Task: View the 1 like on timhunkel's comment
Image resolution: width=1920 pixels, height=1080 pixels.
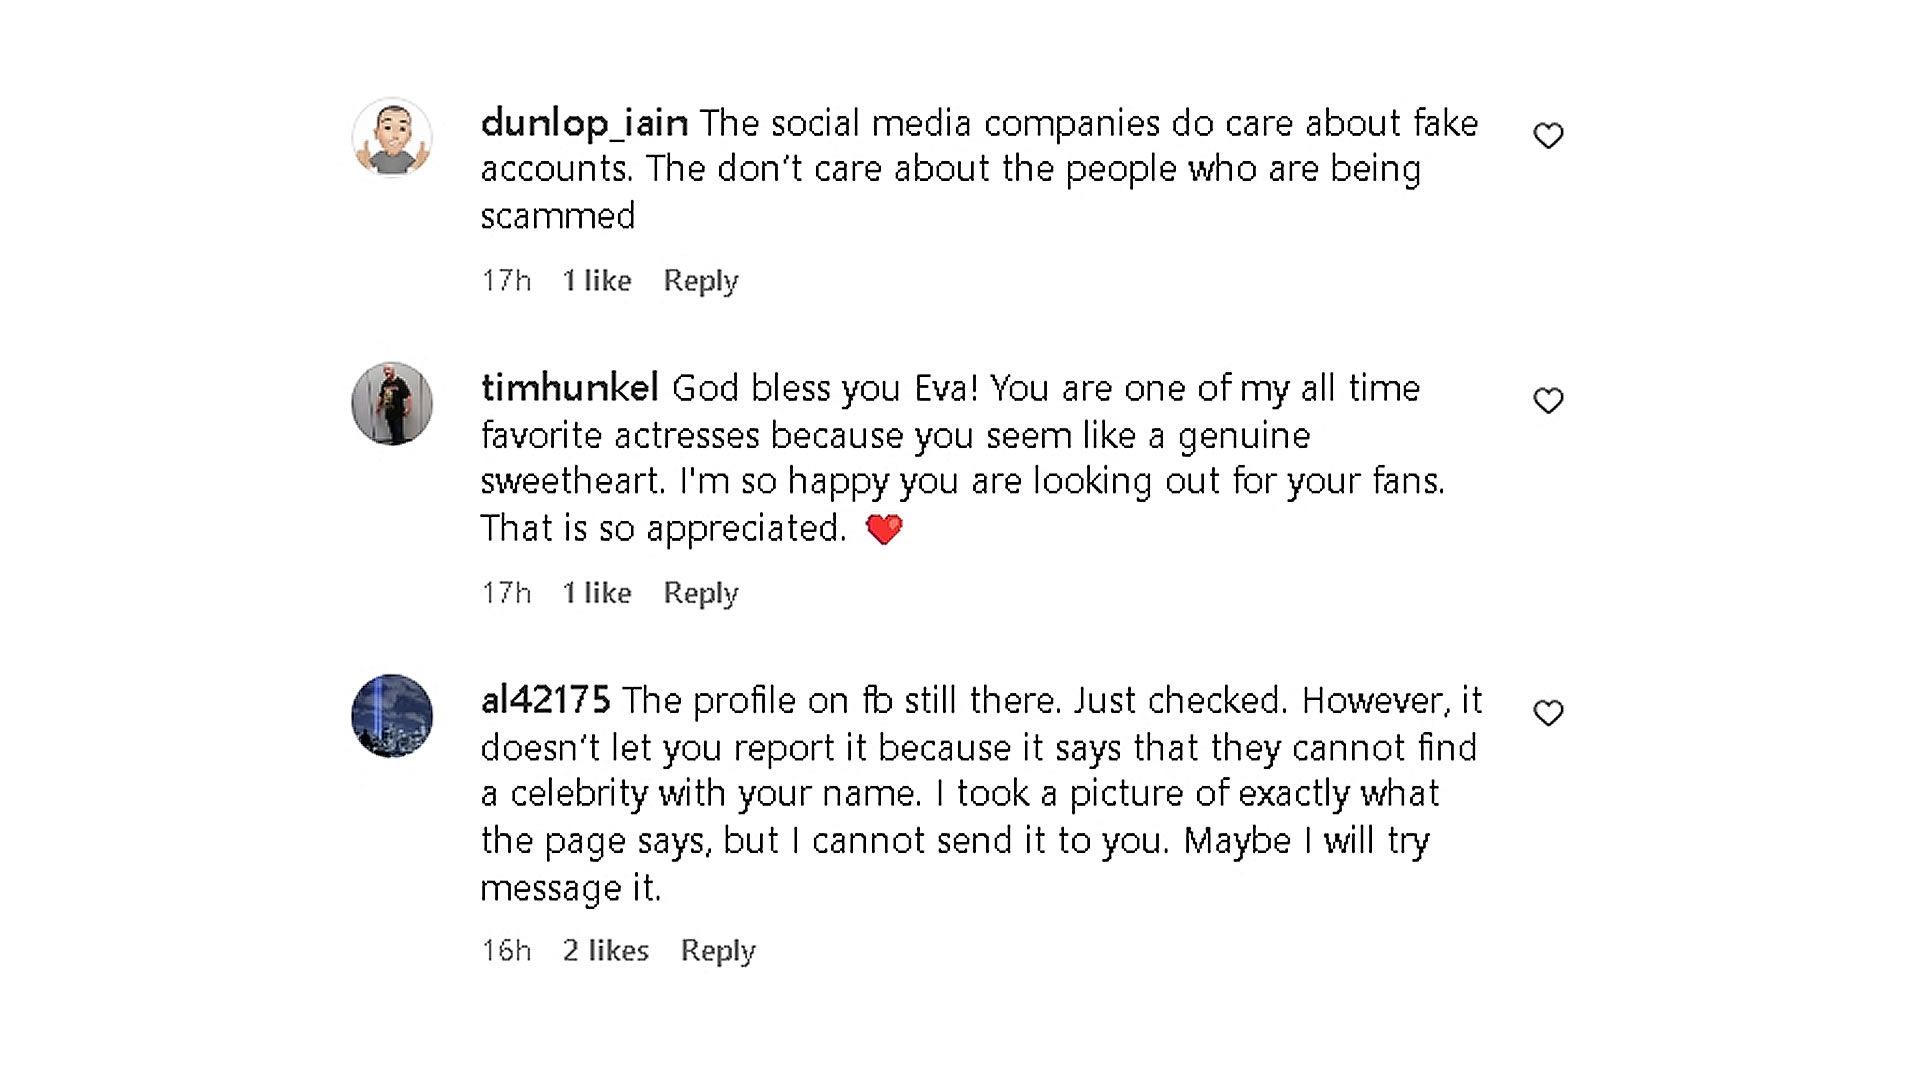Action: [596, 593]
